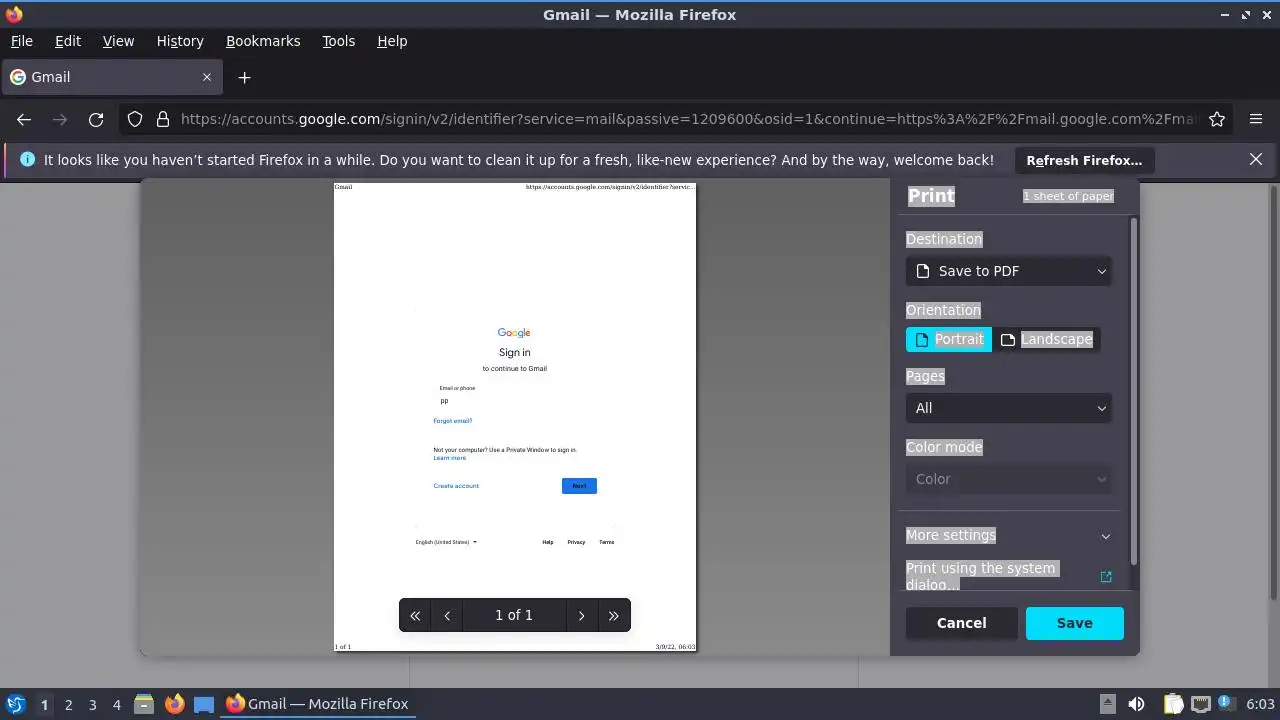Screen dimensions: 1280x720
Task: Open the Lubuntu start menu icon
Action: coord(15,704)
